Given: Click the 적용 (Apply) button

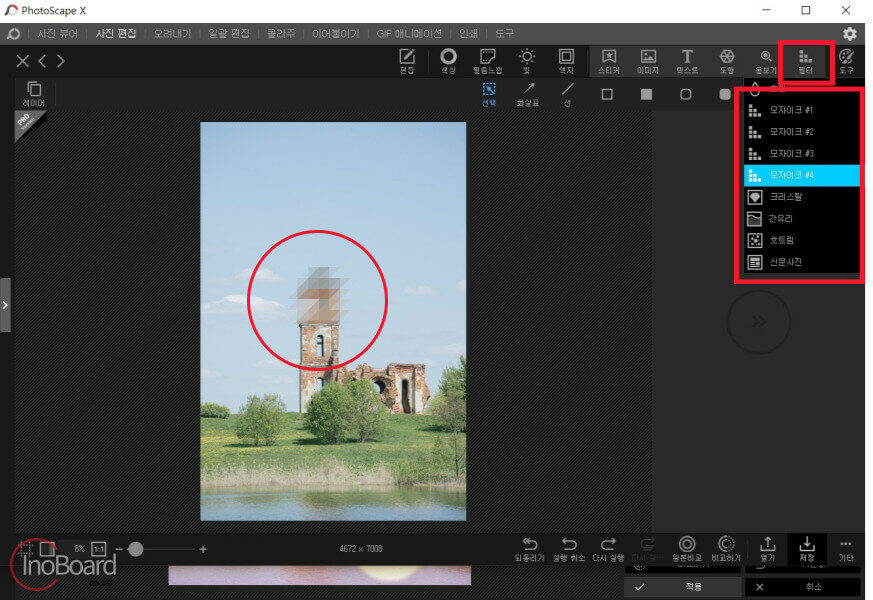Looking at the screenshot, I should coord(682,587).
